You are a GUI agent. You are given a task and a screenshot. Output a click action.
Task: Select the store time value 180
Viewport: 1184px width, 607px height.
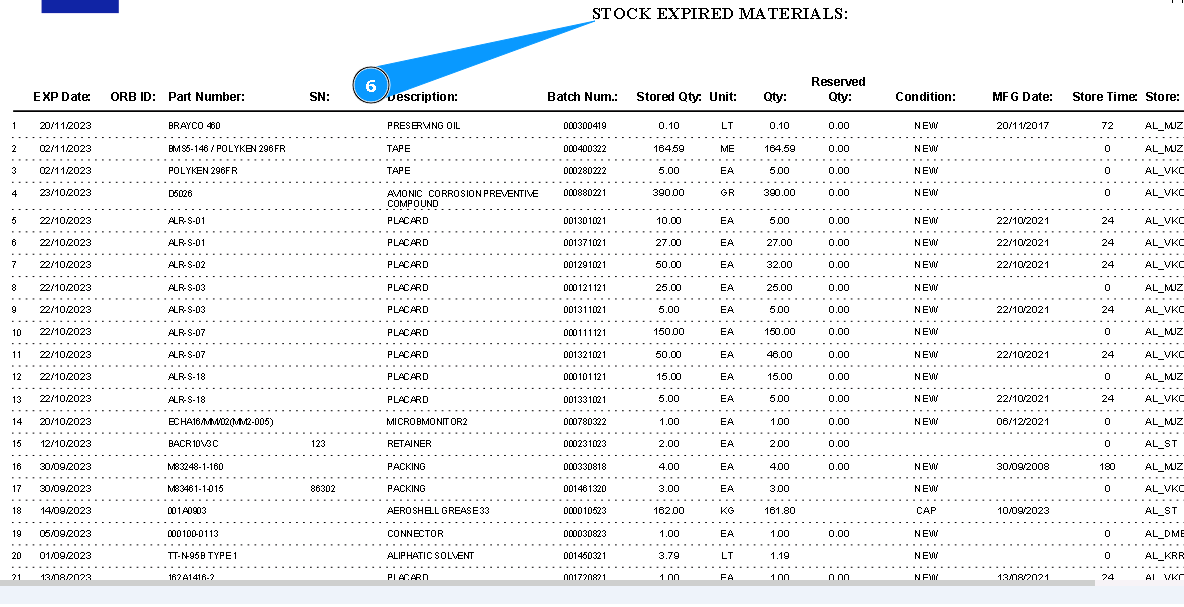pos(1107,467)
